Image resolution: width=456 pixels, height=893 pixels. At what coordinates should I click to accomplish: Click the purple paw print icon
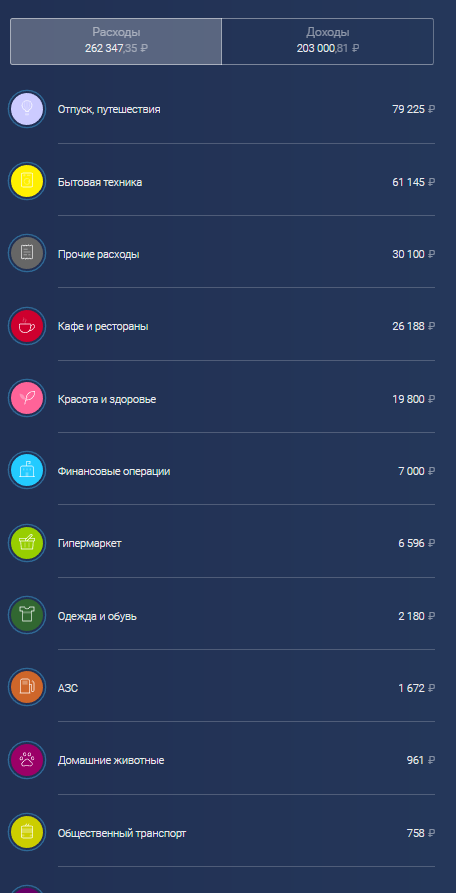click(27, 760)
